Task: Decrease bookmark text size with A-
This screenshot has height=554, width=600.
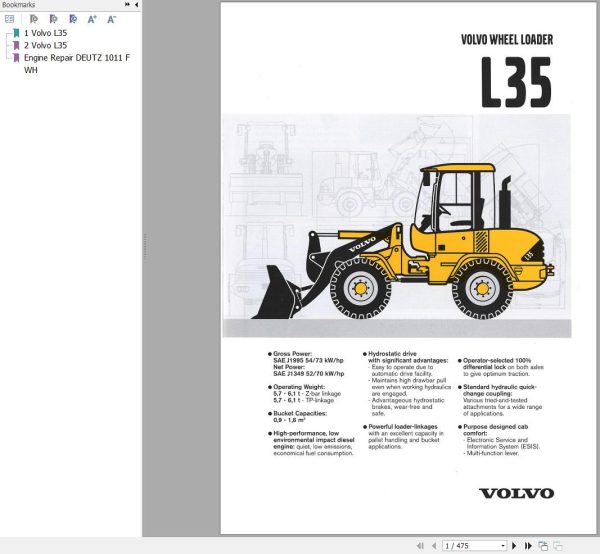Action: (x=111, y=19)
